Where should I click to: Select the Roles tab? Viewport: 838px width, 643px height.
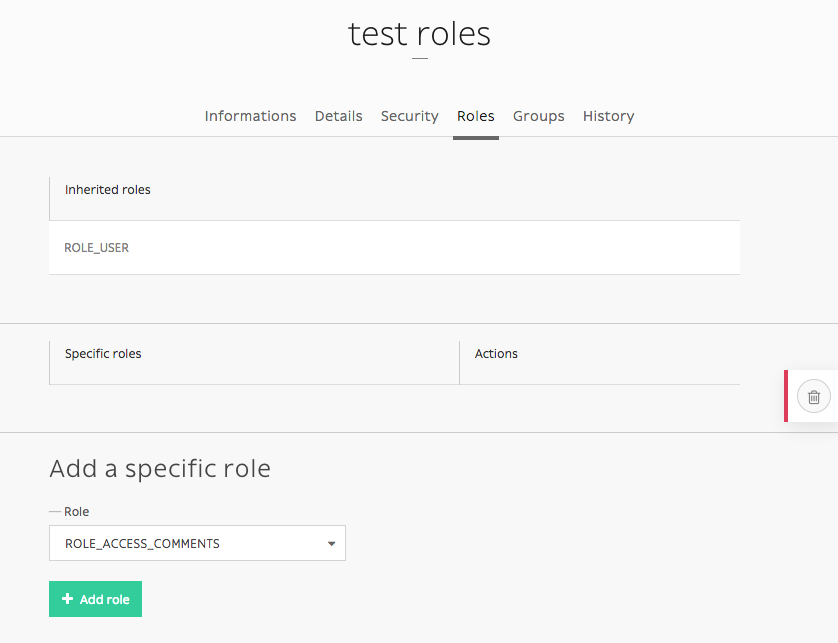476,116
